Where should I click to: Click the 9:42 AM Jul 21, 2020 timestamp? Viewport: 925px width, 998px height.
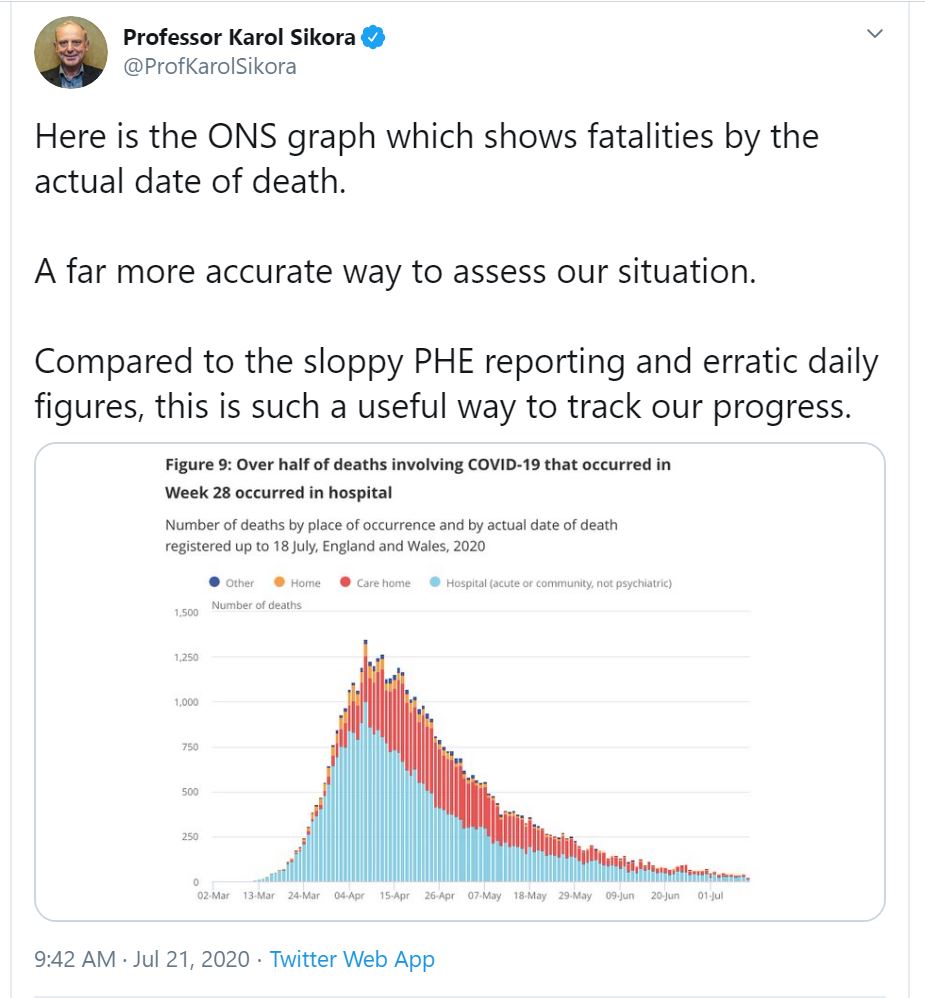[140, 960]
